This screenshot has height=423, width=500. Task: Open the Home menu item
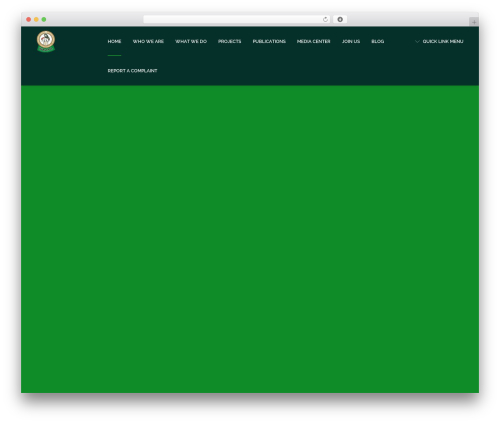114,41
